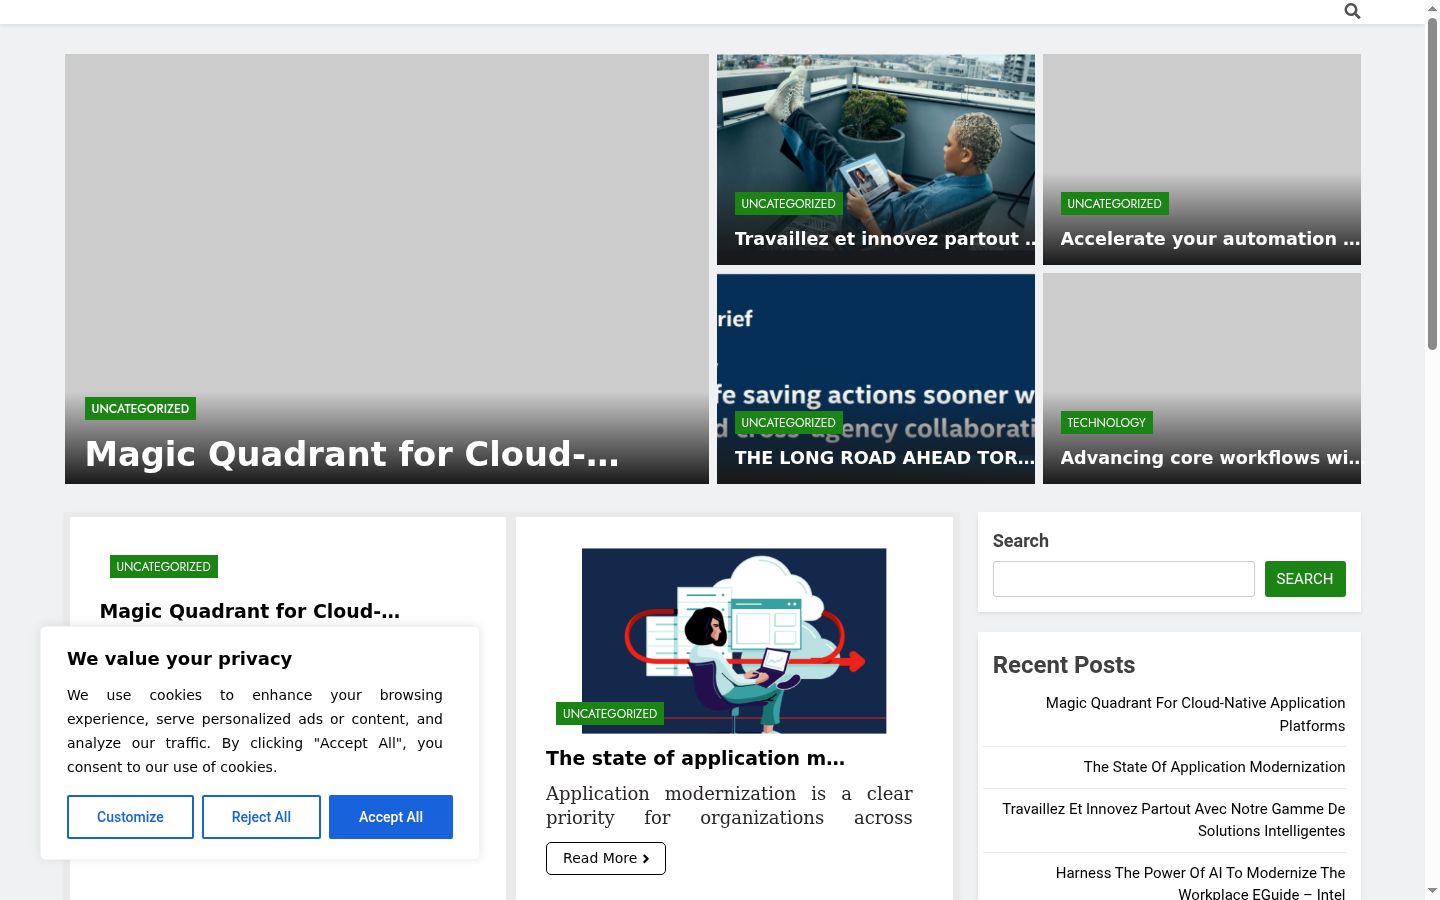
Task: Open the Magic Quadrant card title in post list
Action: (250, 611)
